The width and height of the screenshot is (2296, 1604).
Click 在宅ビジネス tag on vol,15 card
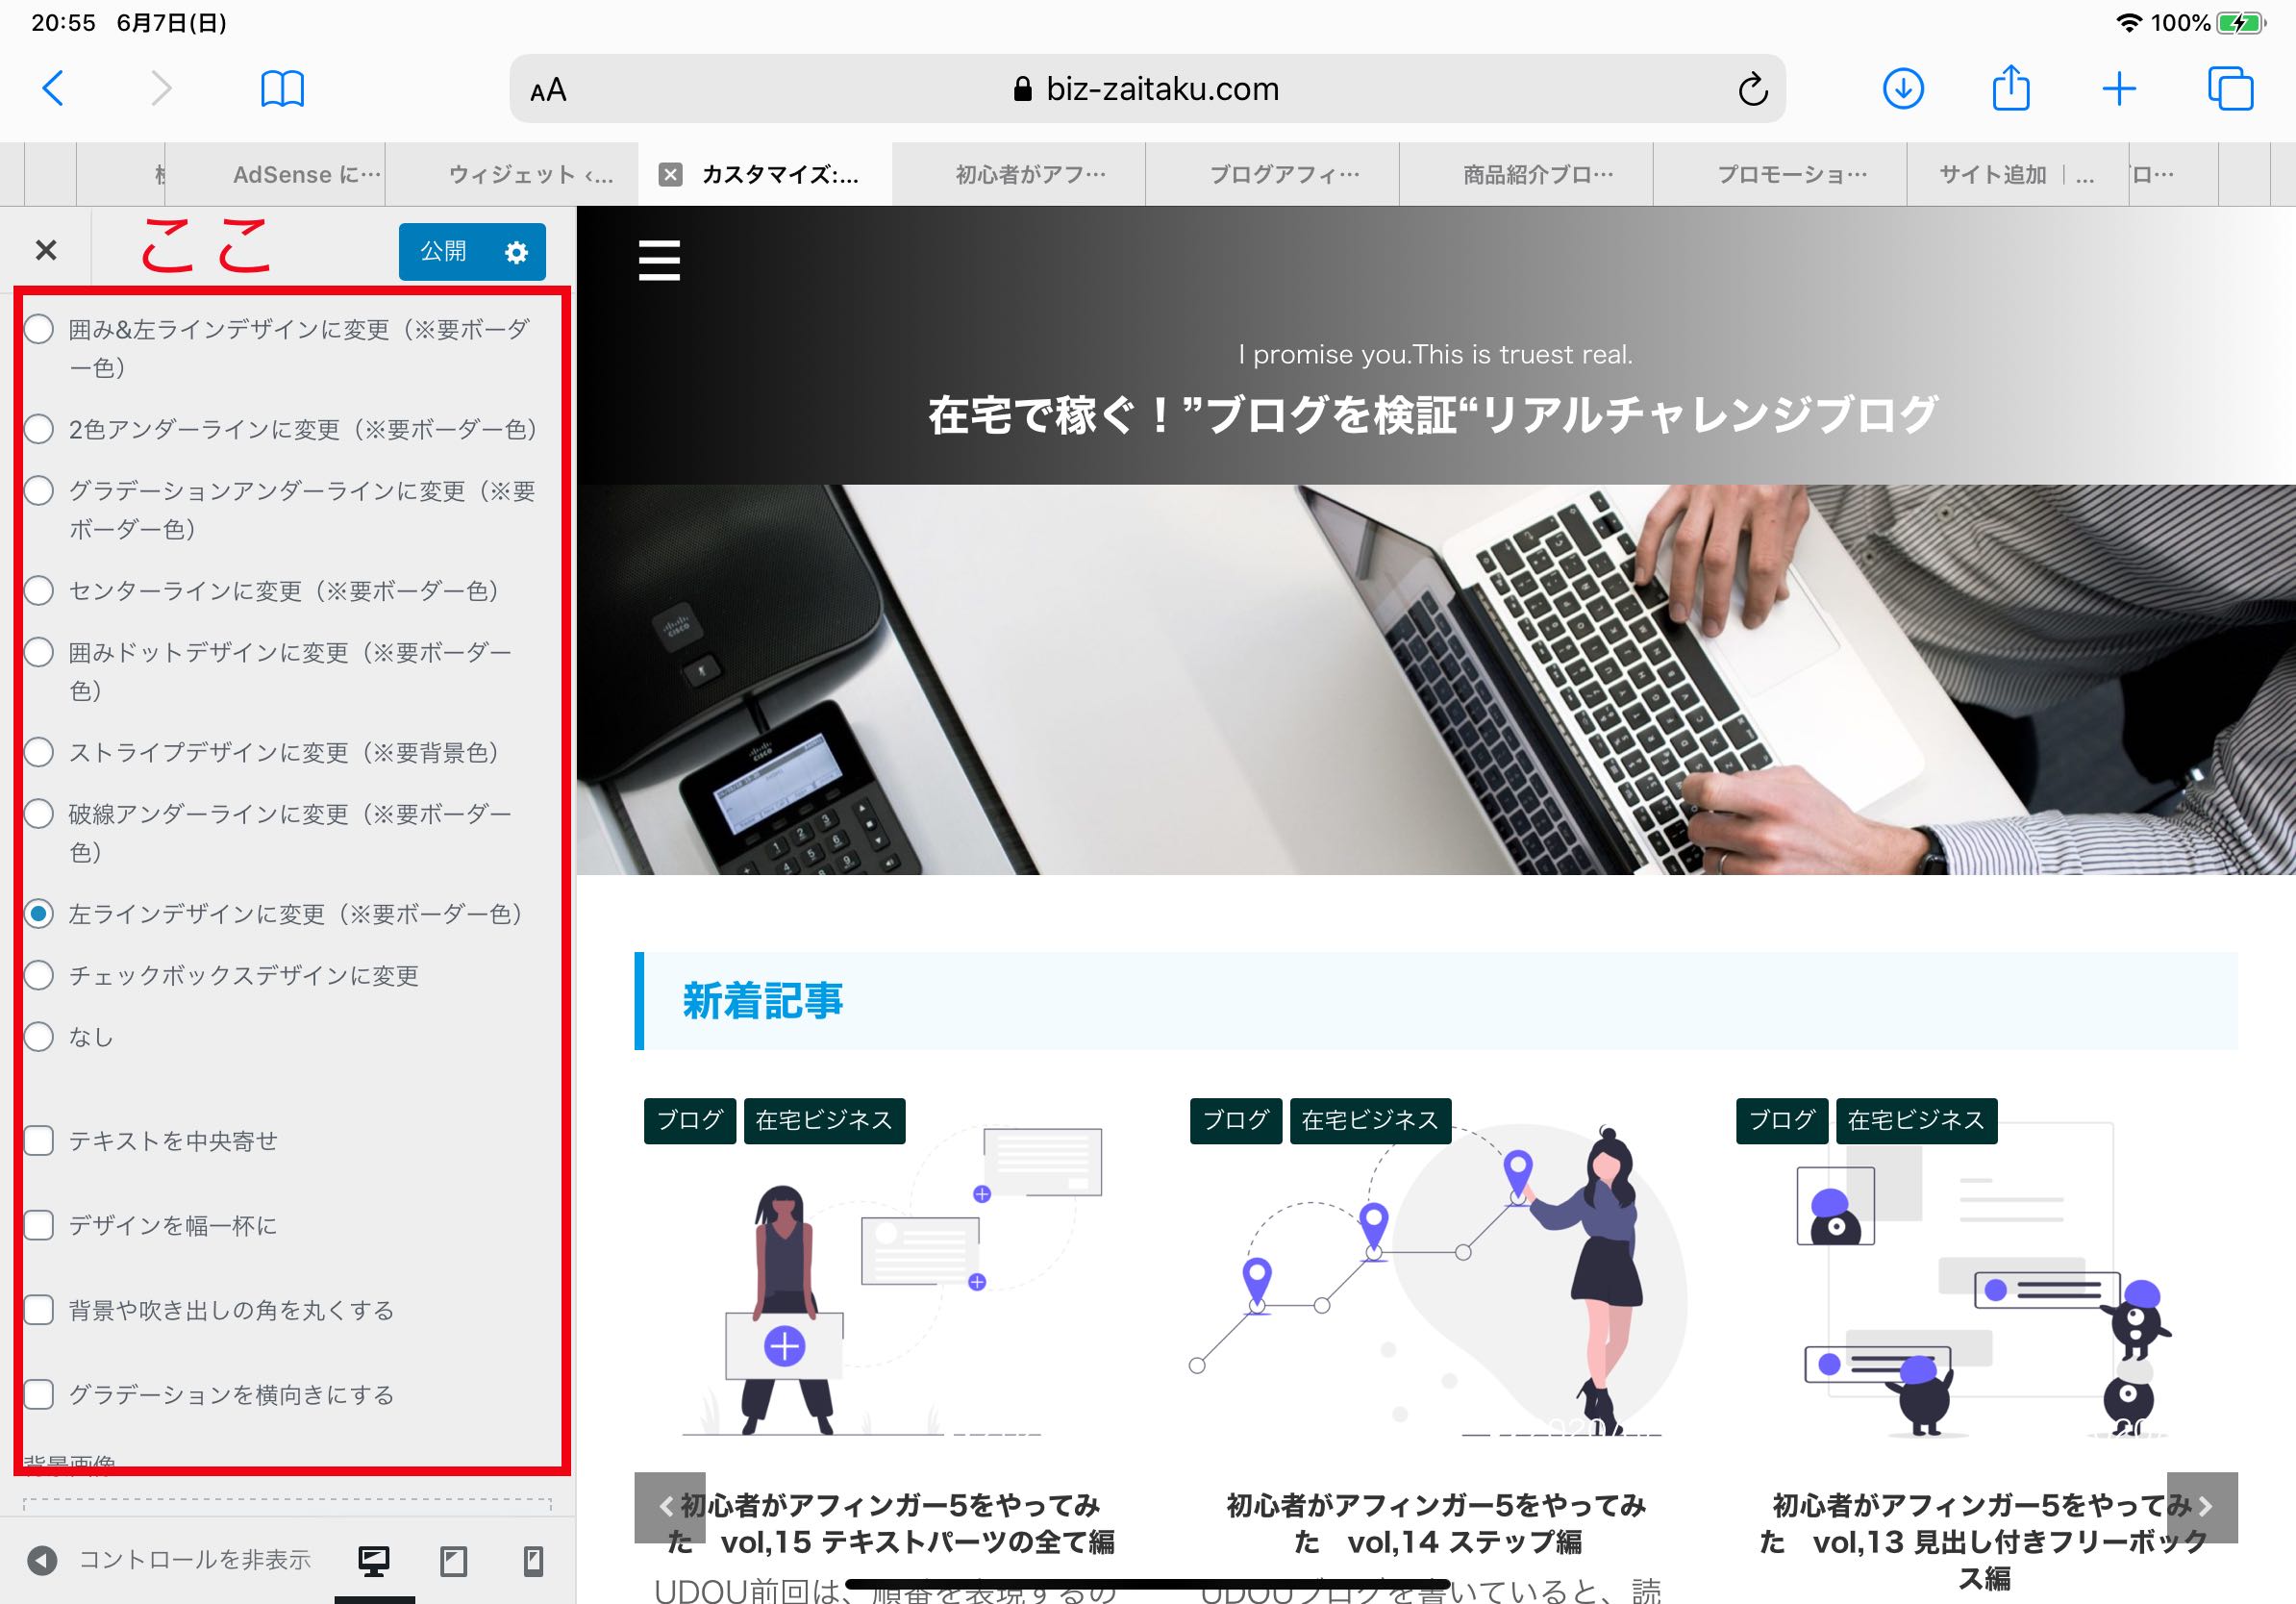(x=824, y=1120)
